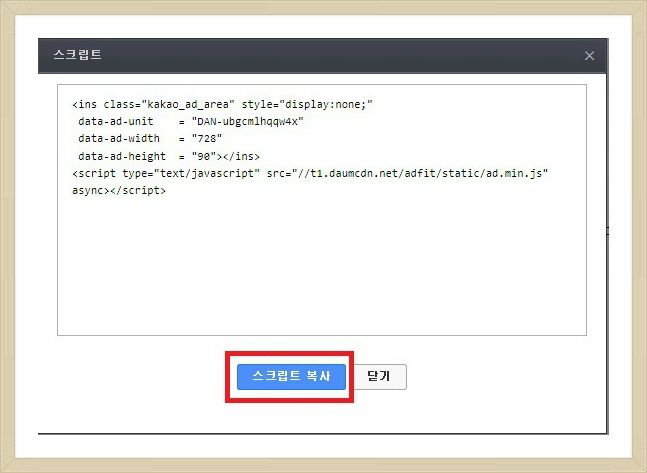This screenshot has width=647, height=473.
Task: Click the ins class="kakao_ad_area" line
Action: click(x=222, y=104)
